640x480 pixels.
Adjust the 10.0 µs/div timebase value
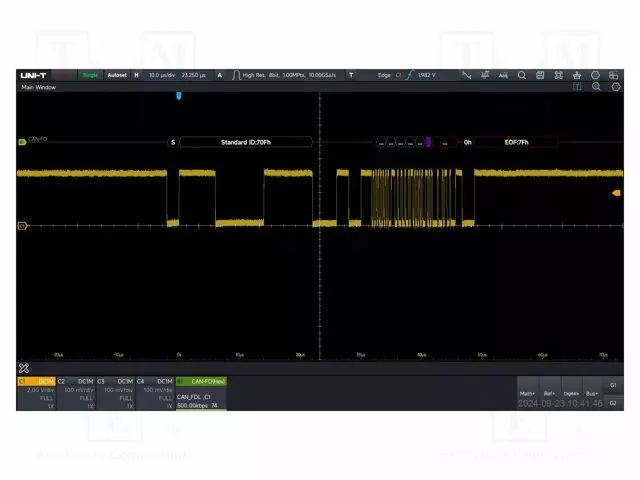pyautogui.click(x=162, y=75)
